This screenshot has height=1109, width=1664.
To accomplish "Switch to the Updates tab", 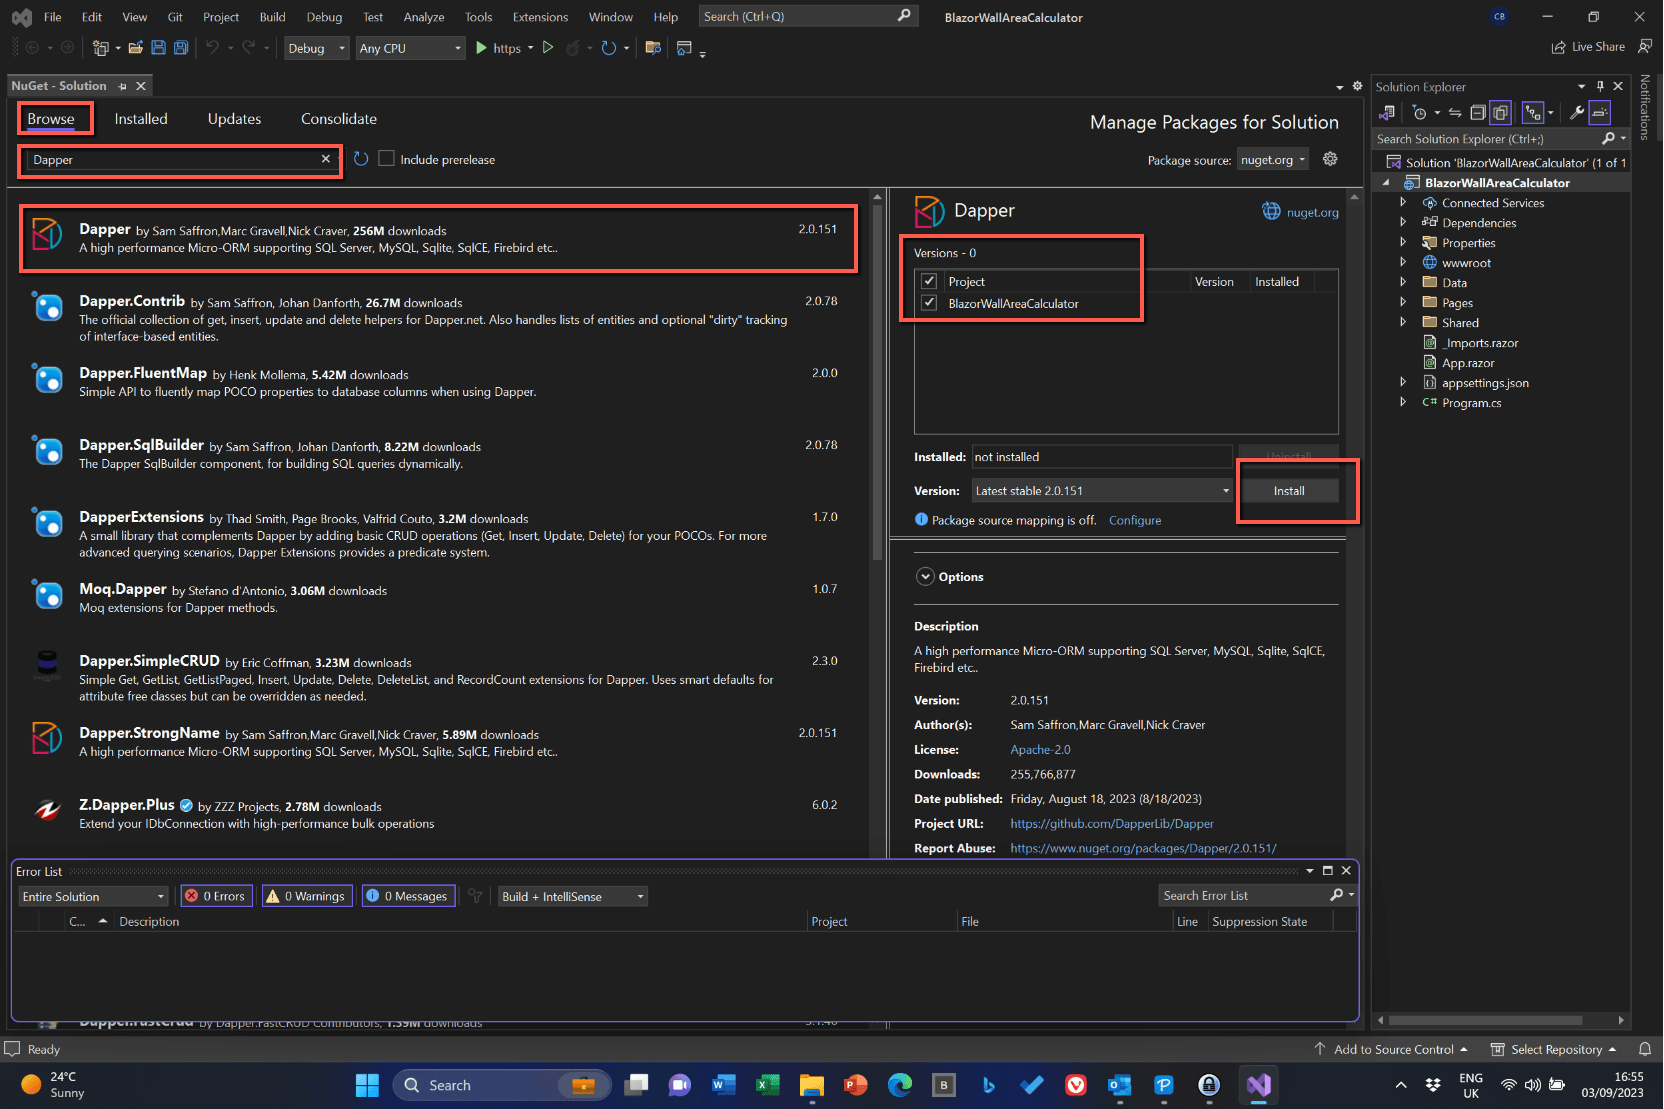I will [x=234, y=119].
